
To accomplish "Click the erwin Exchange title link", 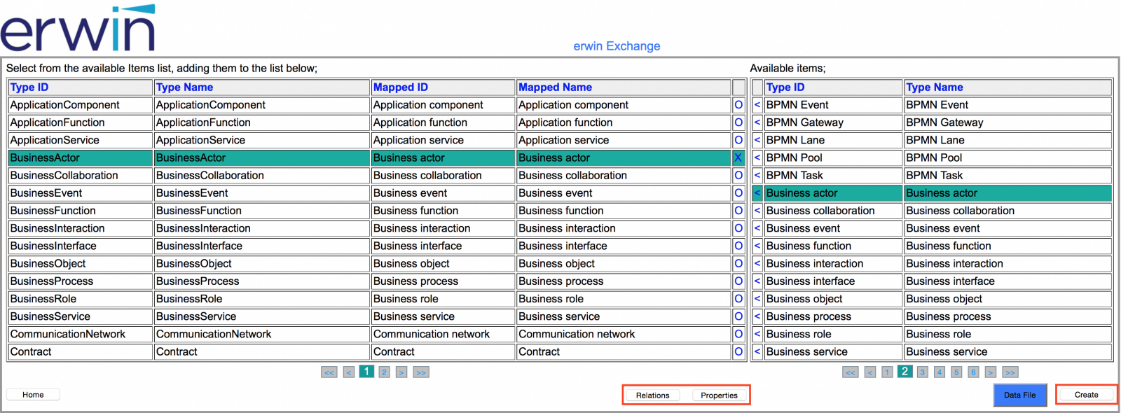I will pos(617,46).
